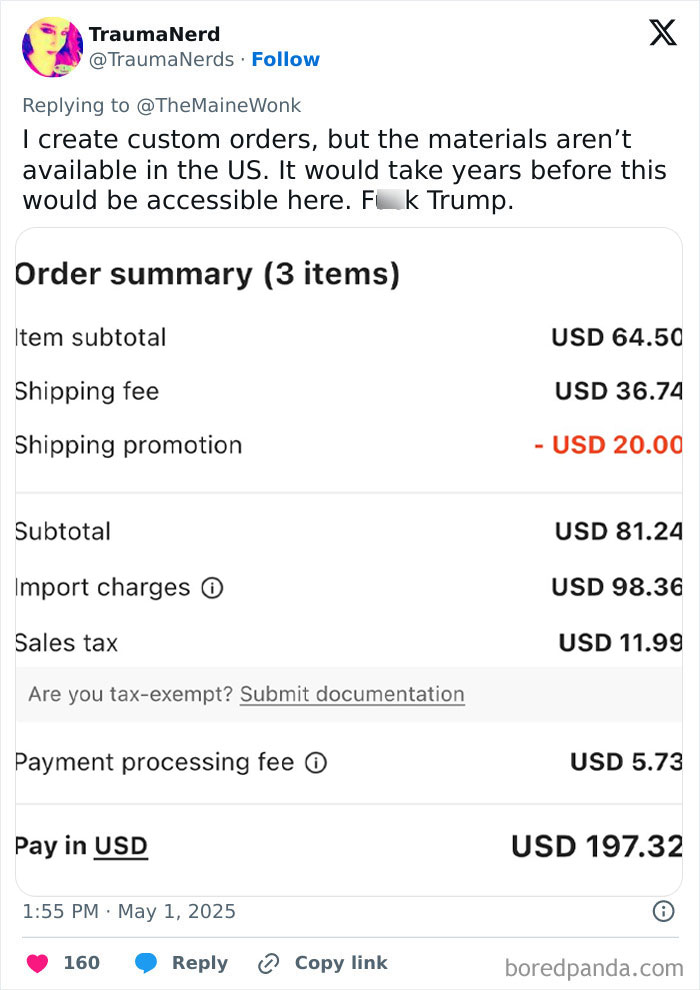700x990 pixels.
Task: Open @TheMaineWonk mention link
Action: point(218,105)
